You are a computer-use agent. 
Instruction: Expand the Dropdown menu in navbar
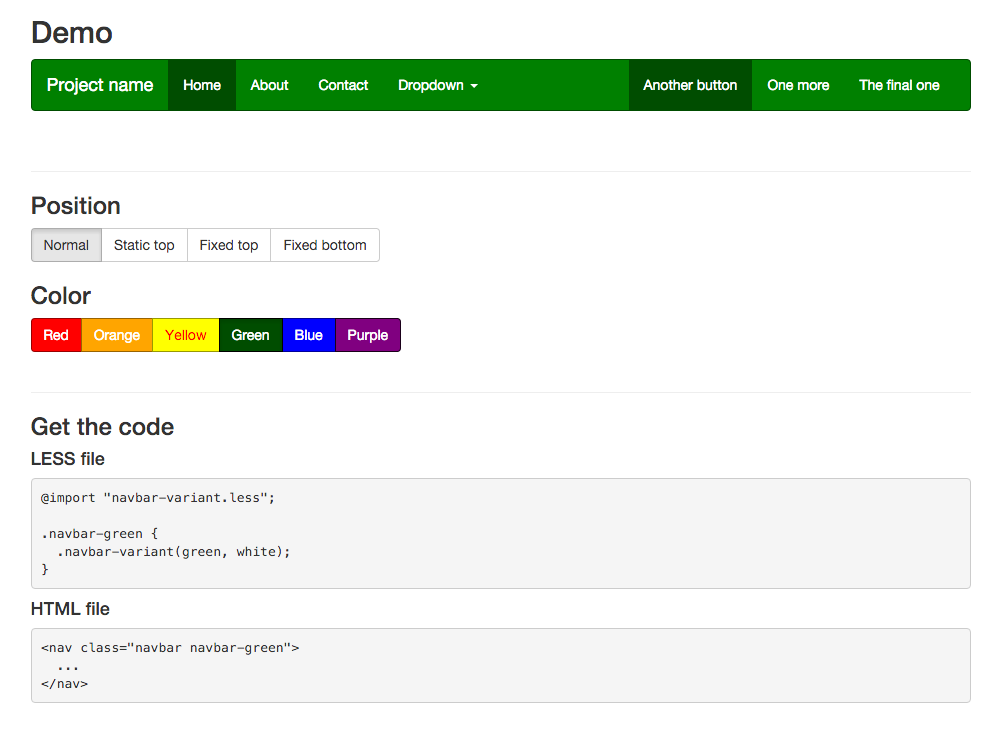[x=438, y=85]
